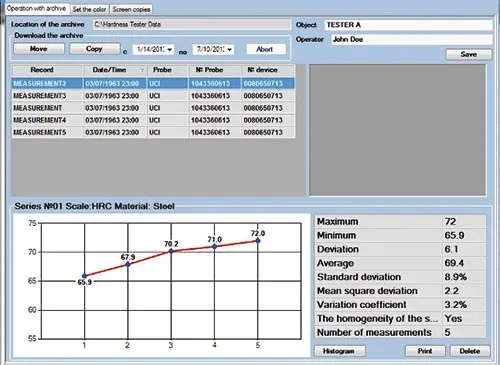Screen dimensions: 500x365
Task: Open the start date dropdown arrow
Action: point(170,49)
